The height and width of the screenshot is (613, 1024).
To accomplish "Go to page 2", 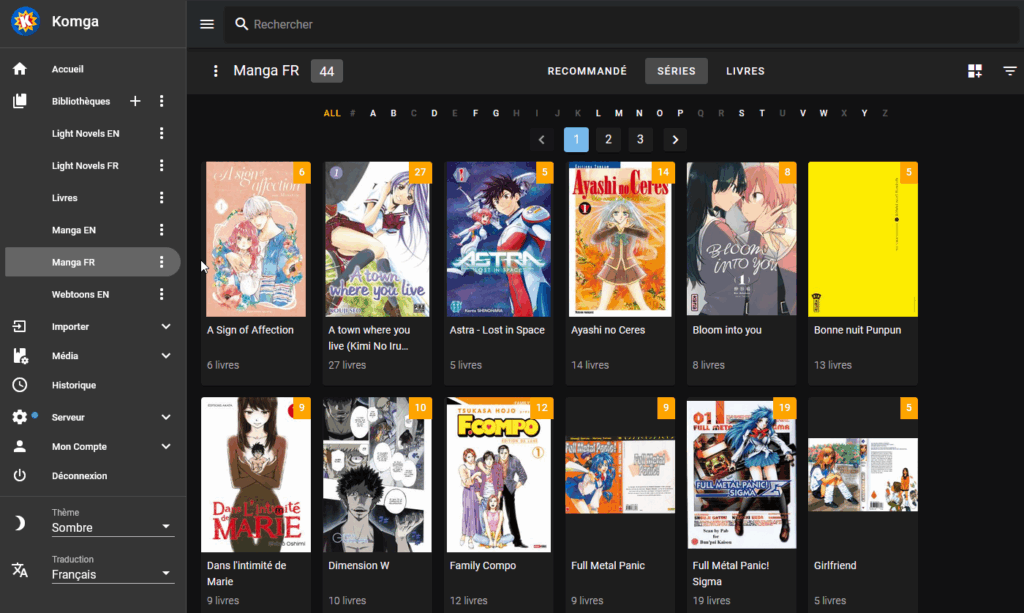I will pos(608,140).
